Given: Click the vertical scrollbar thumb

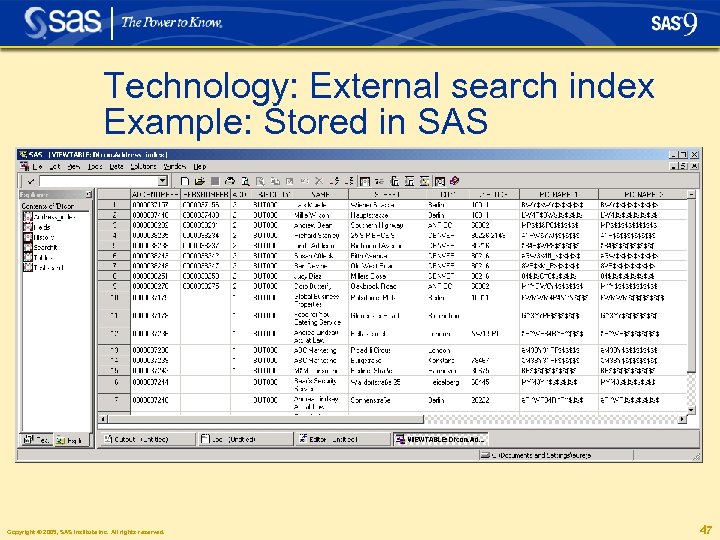Looking at the screenshot, I should 691,286.
